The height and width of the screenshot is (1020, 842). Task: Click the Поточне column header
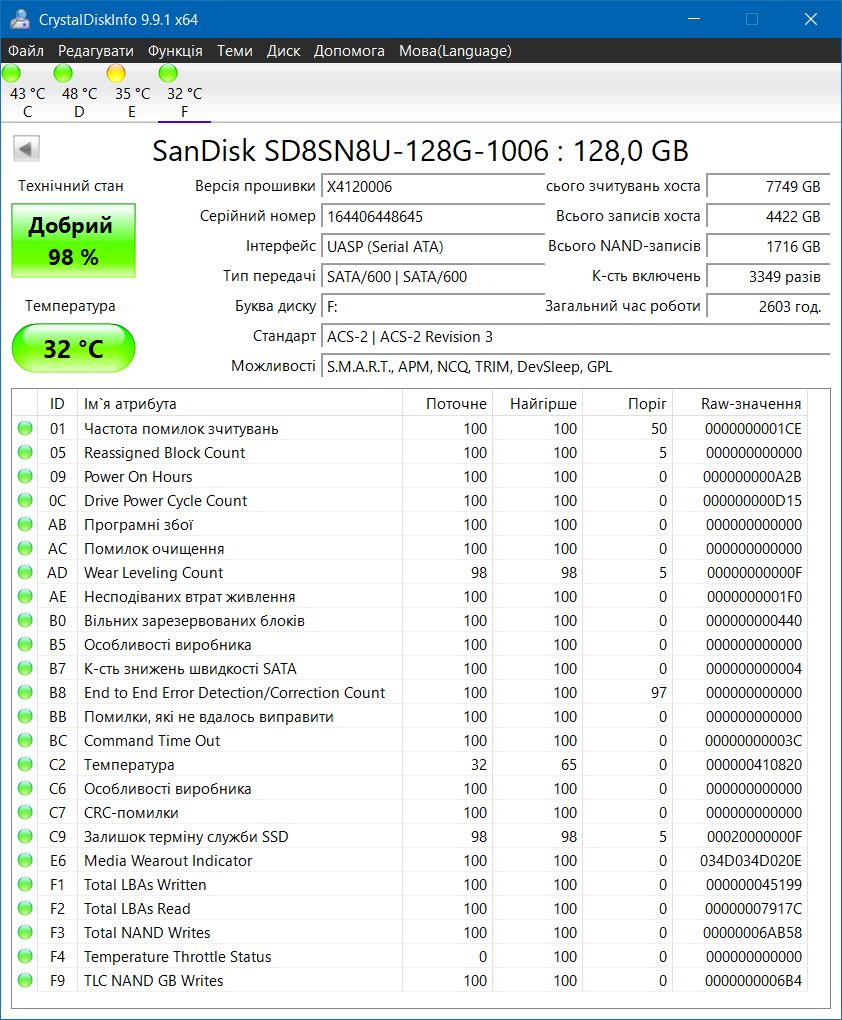coord(448,403)
